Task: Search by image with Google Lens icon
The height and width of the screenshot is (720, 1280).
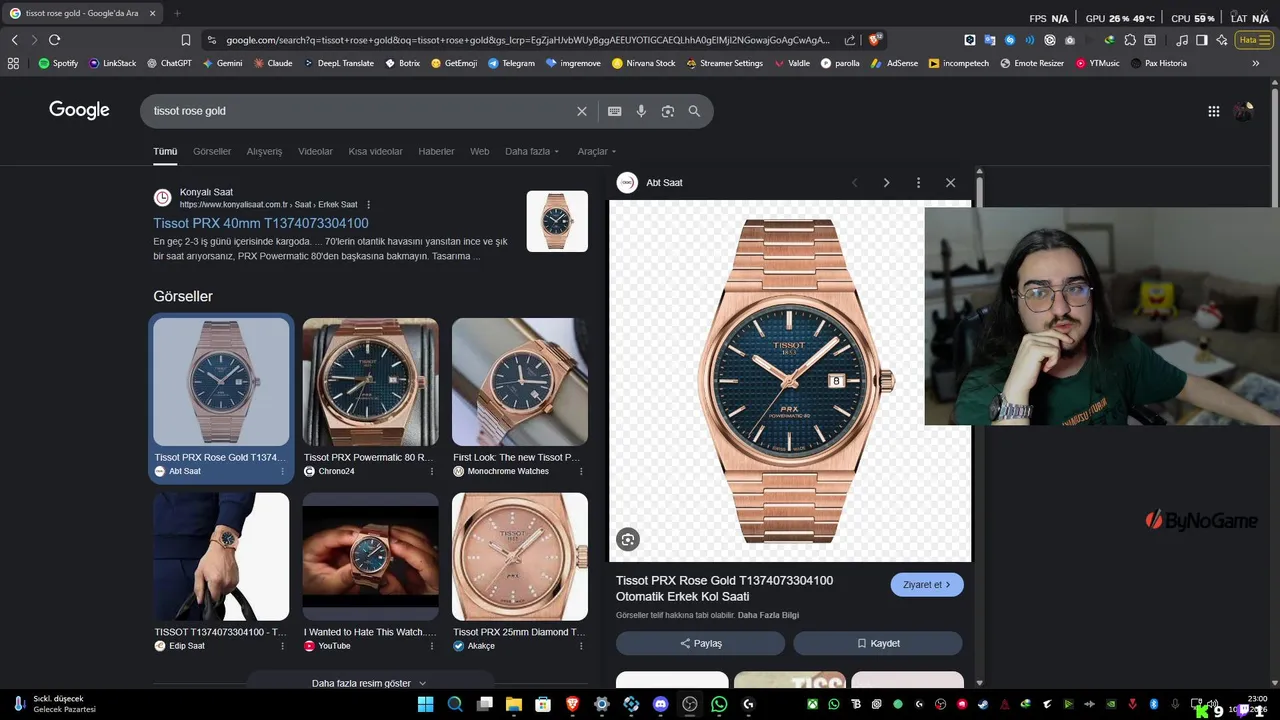Action: coord(668,111)
